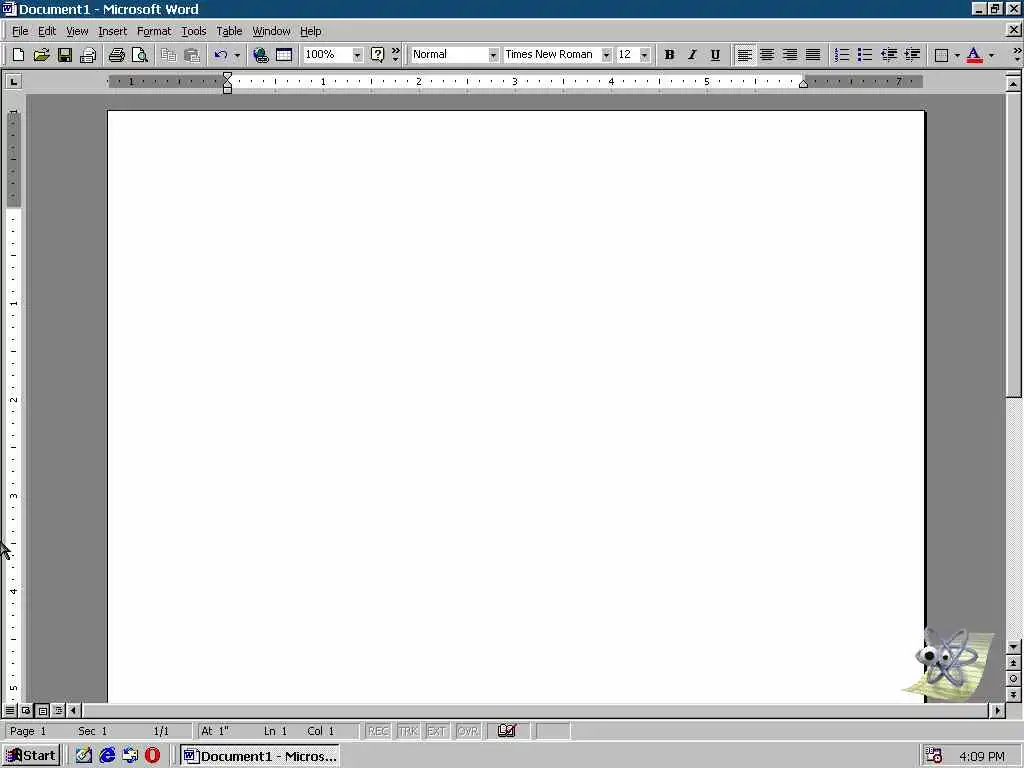The width and height of the screenshot is (1024, 768).
Task: Toggle italic formatting
Action: 692,55
